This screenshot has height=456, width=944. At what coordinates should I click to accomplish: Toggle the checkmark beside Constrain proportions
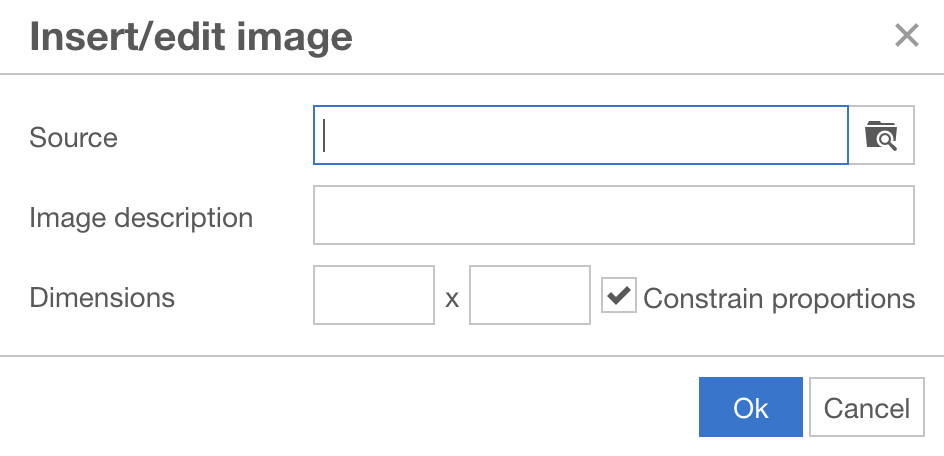coord(619,295)
